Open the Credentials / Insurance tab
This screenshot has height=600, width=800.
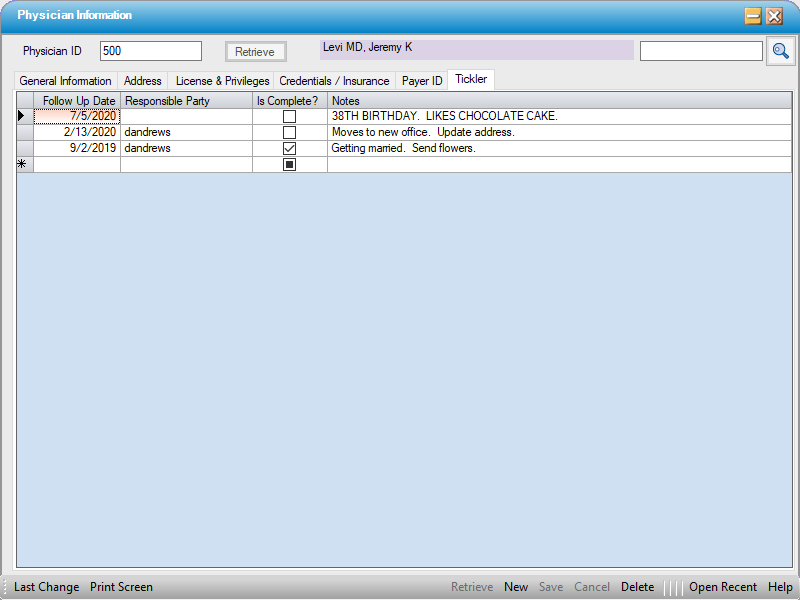pyautogui.click(x=334, y=81)
